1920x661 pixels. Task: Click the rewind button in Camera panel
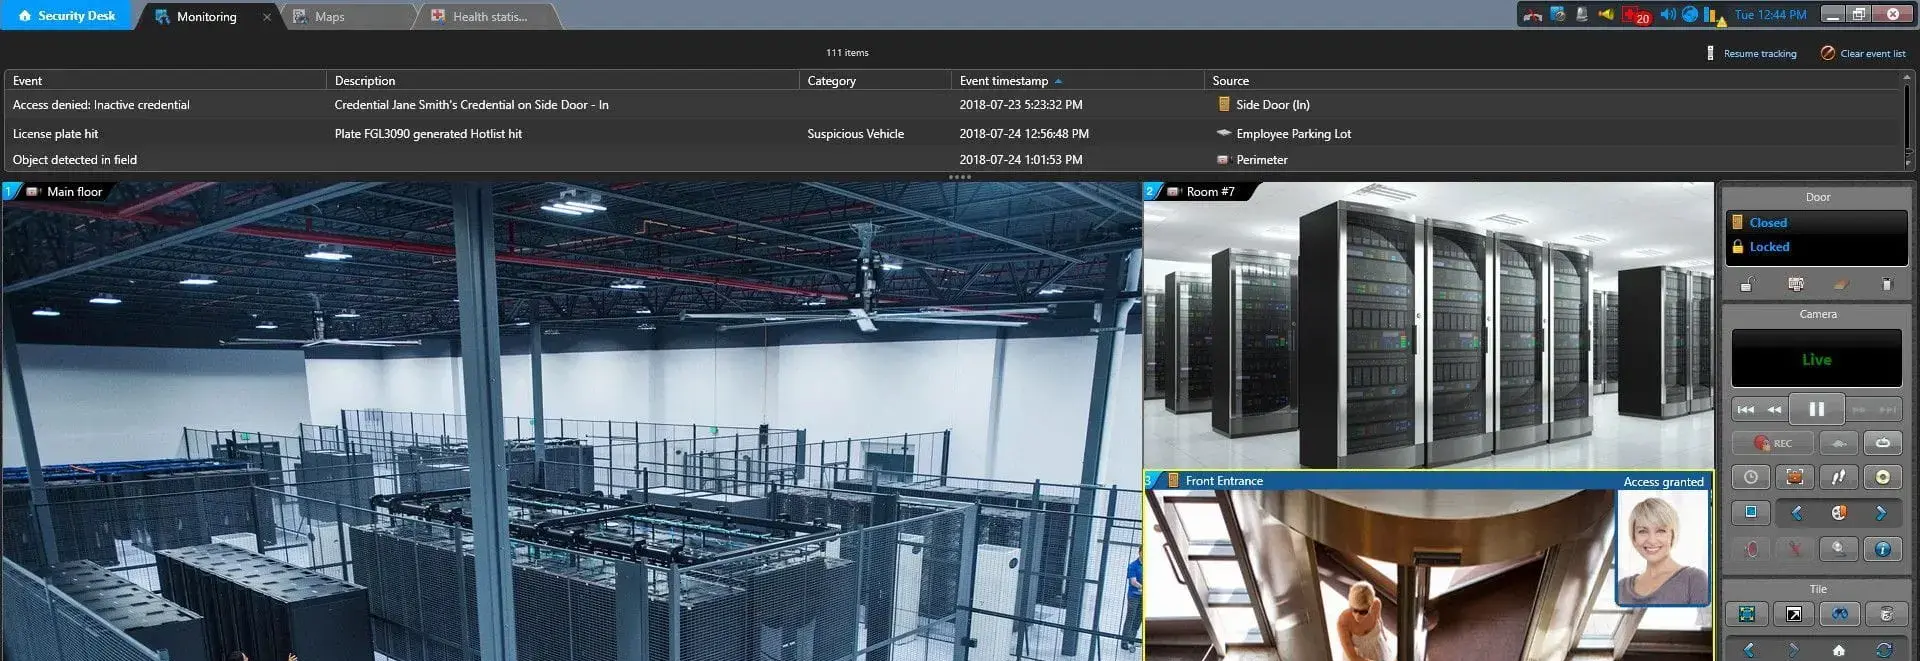(1774, 409)
